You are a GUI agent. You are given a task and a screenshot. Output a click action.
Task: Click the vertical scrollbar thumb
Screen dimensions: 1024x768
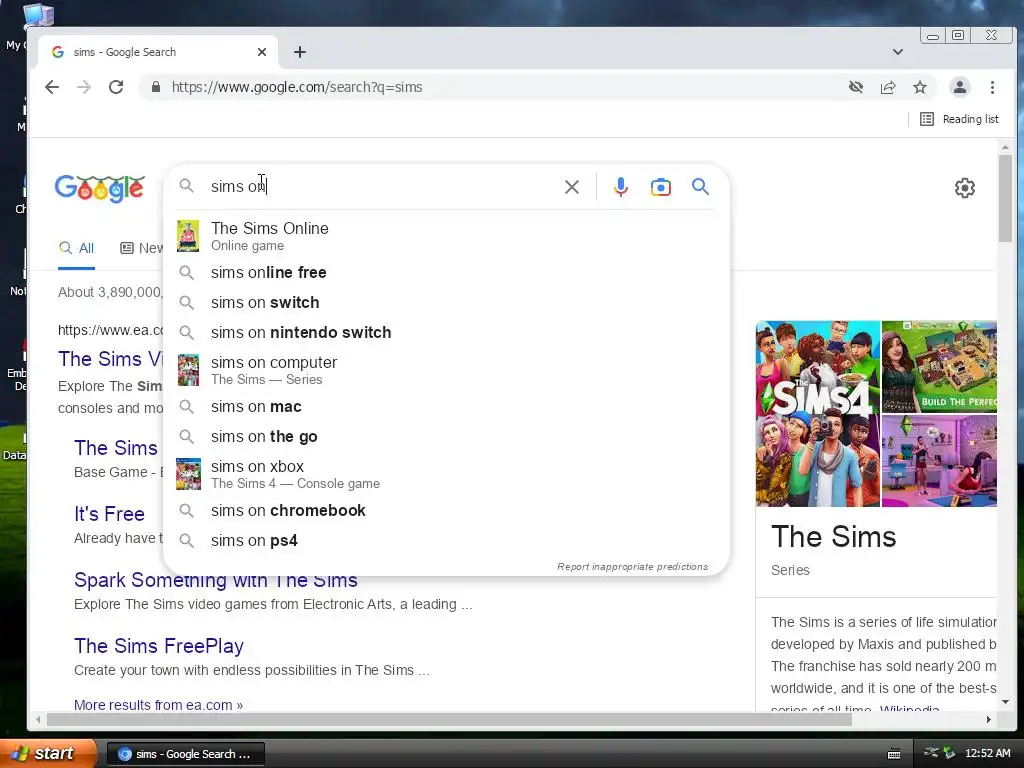coord(1005,199)
